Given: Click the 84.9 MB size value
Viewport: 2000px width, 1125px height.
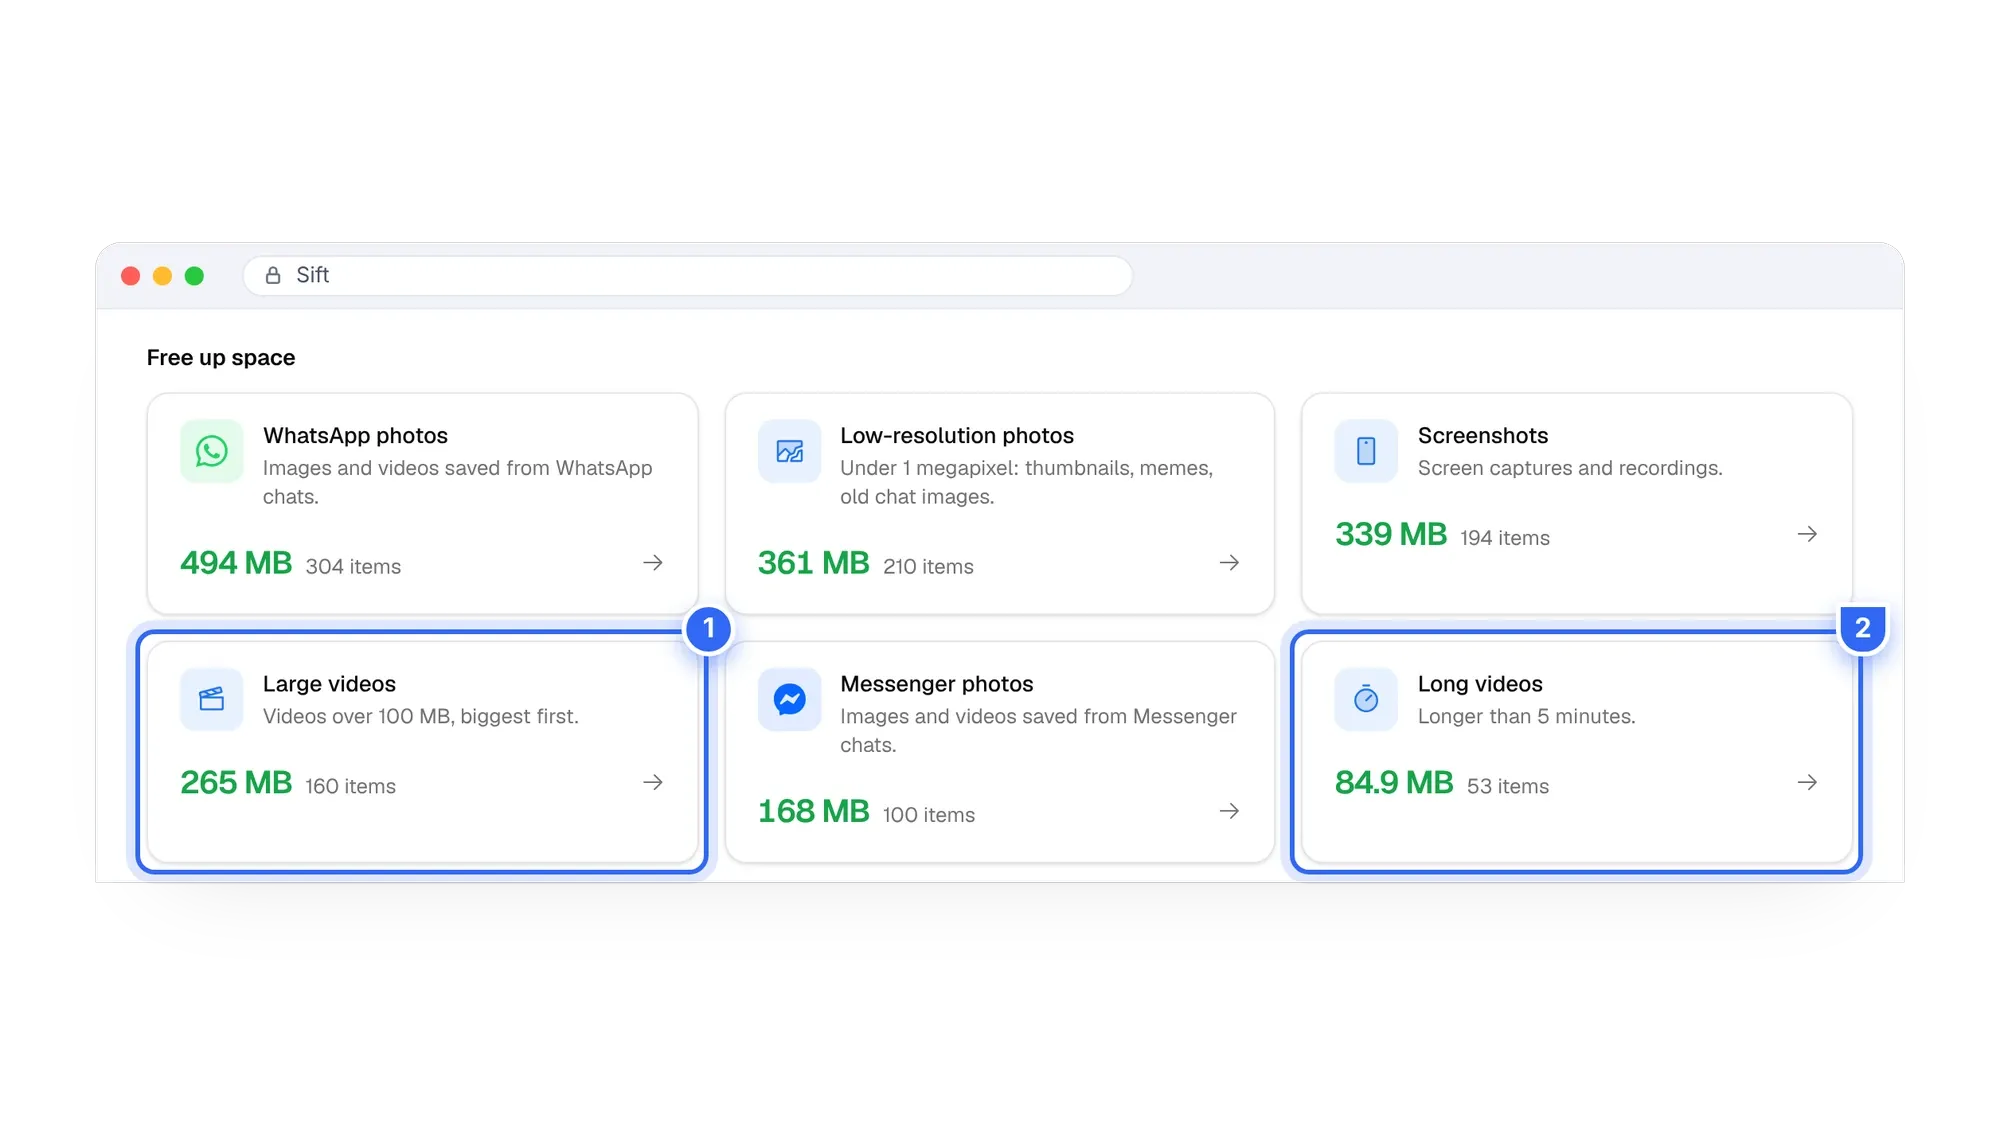Looking at the screenshot, I should 1394,782.
